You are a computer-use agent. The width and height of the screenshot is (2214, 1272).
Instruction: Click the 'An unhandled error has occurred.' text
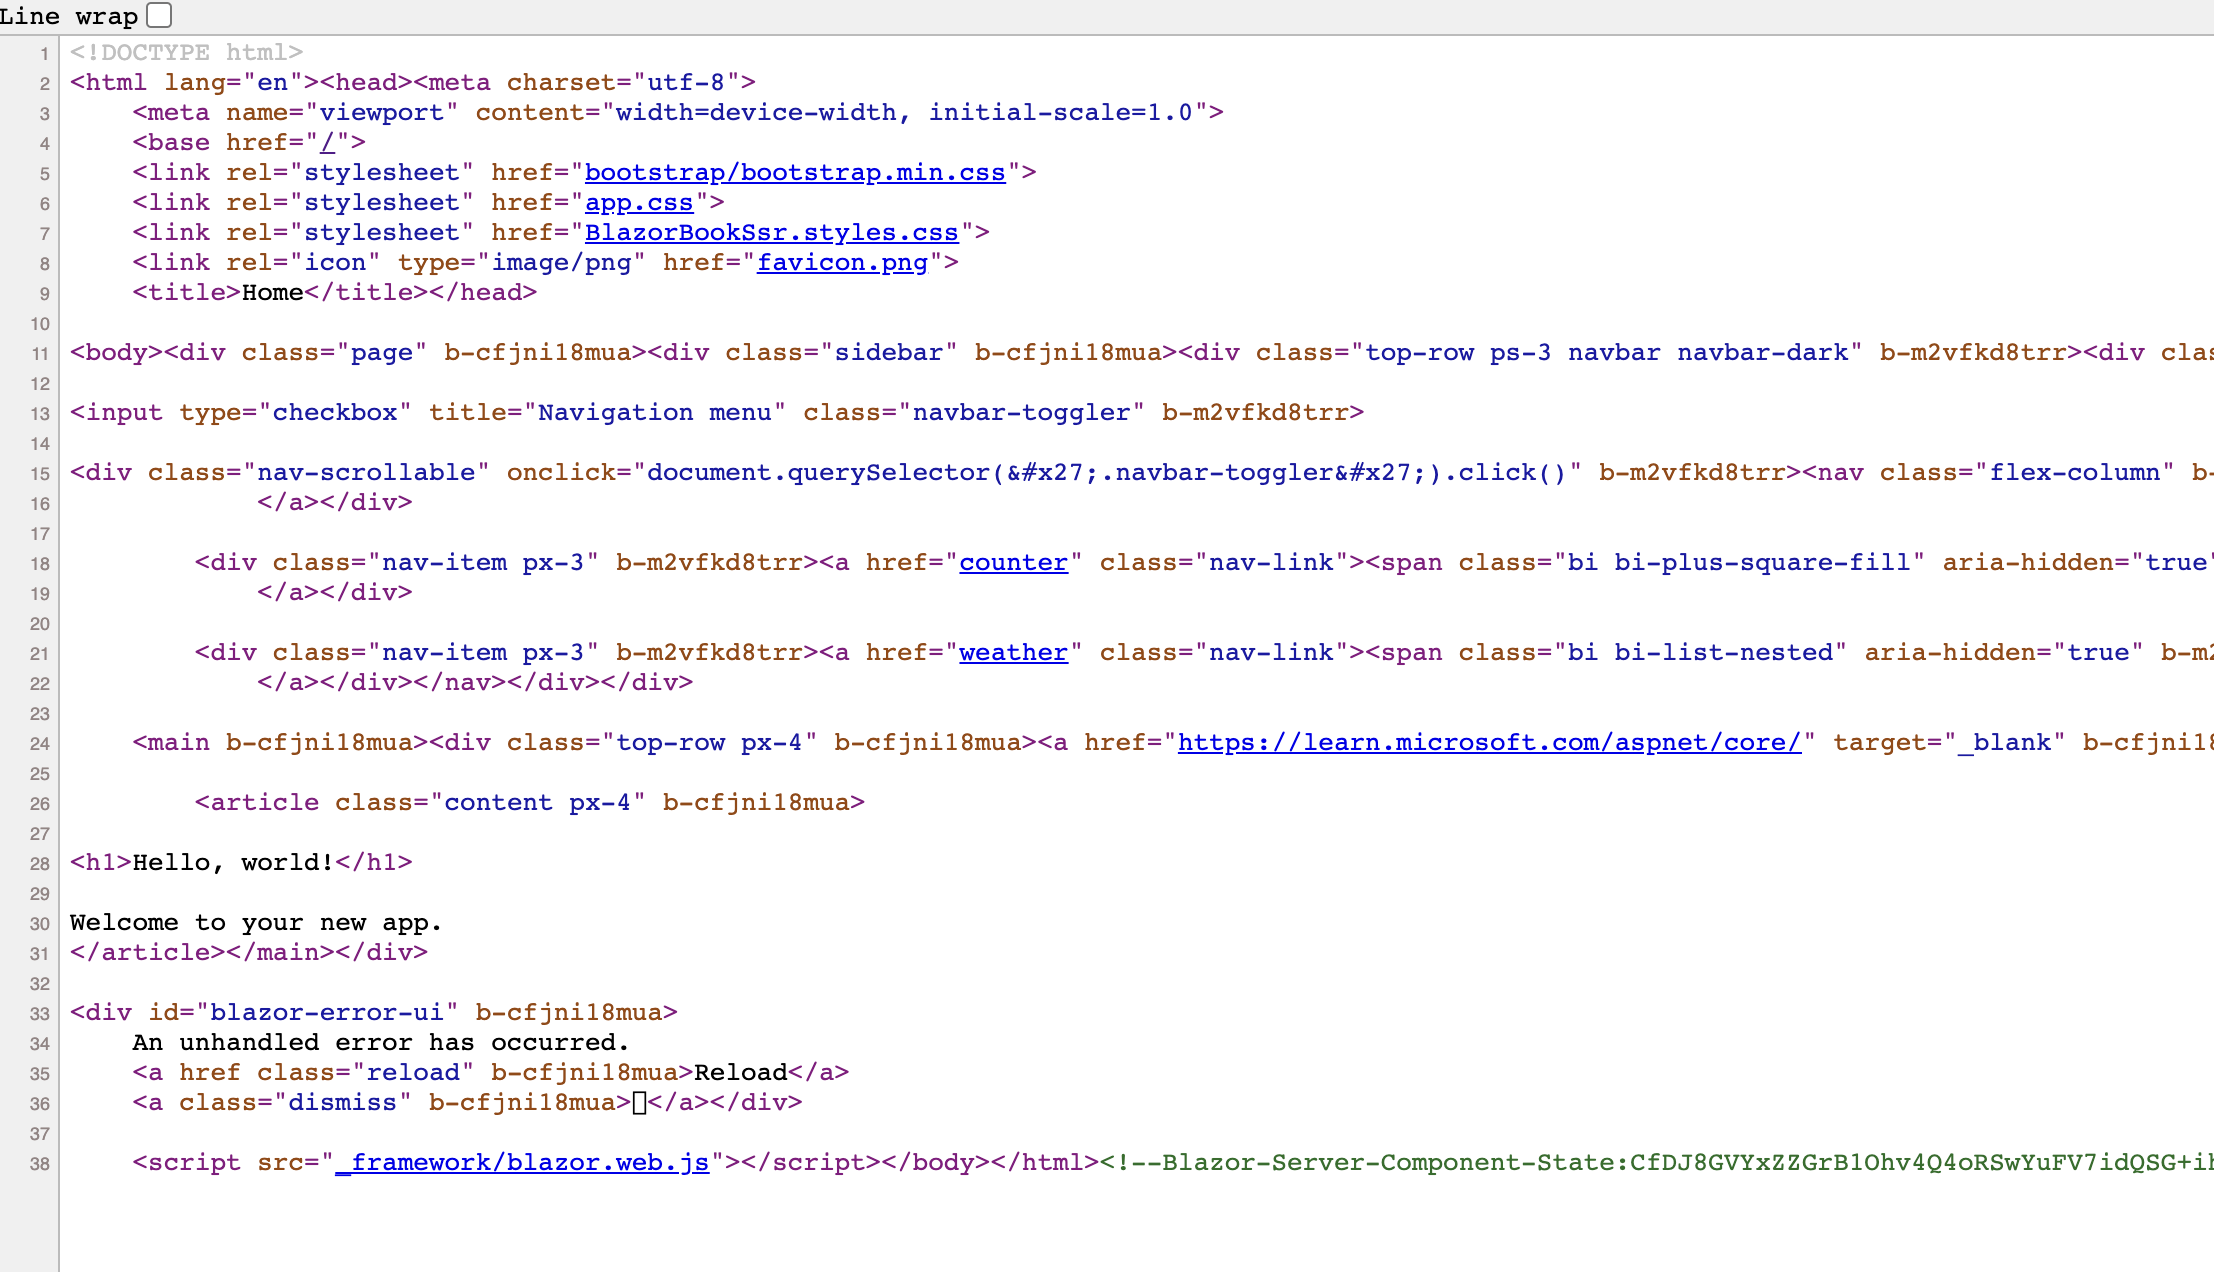[380, 1043]
